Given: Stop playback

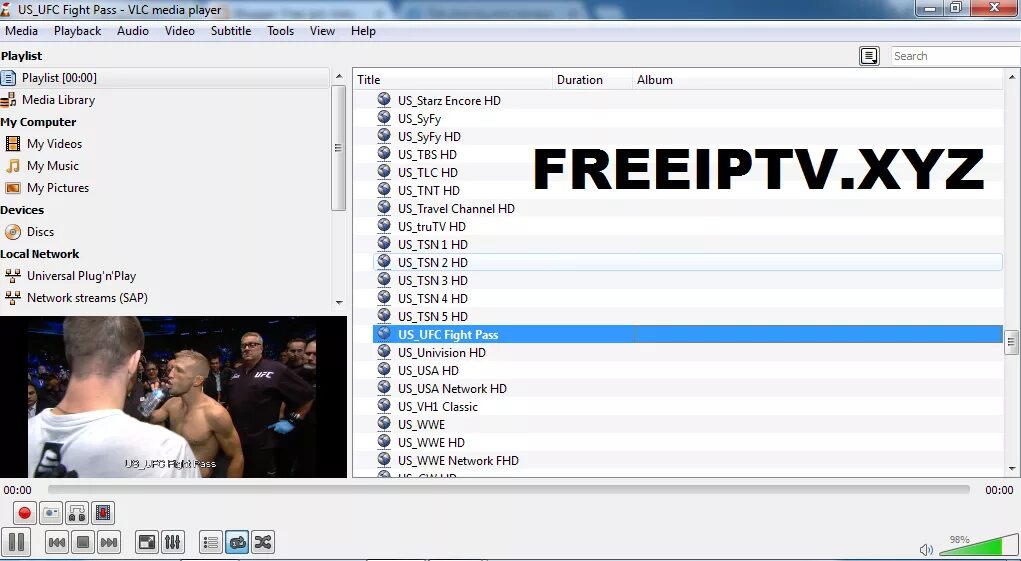Looking at the screenshot, I should point(83,542).
